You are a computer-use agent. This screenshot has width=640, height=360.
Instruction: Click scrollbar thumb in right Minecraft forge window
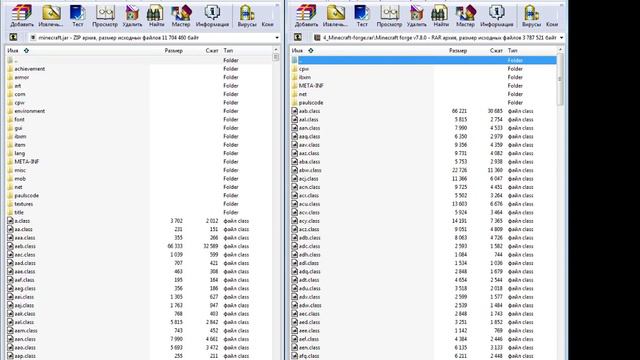[560, 80]
